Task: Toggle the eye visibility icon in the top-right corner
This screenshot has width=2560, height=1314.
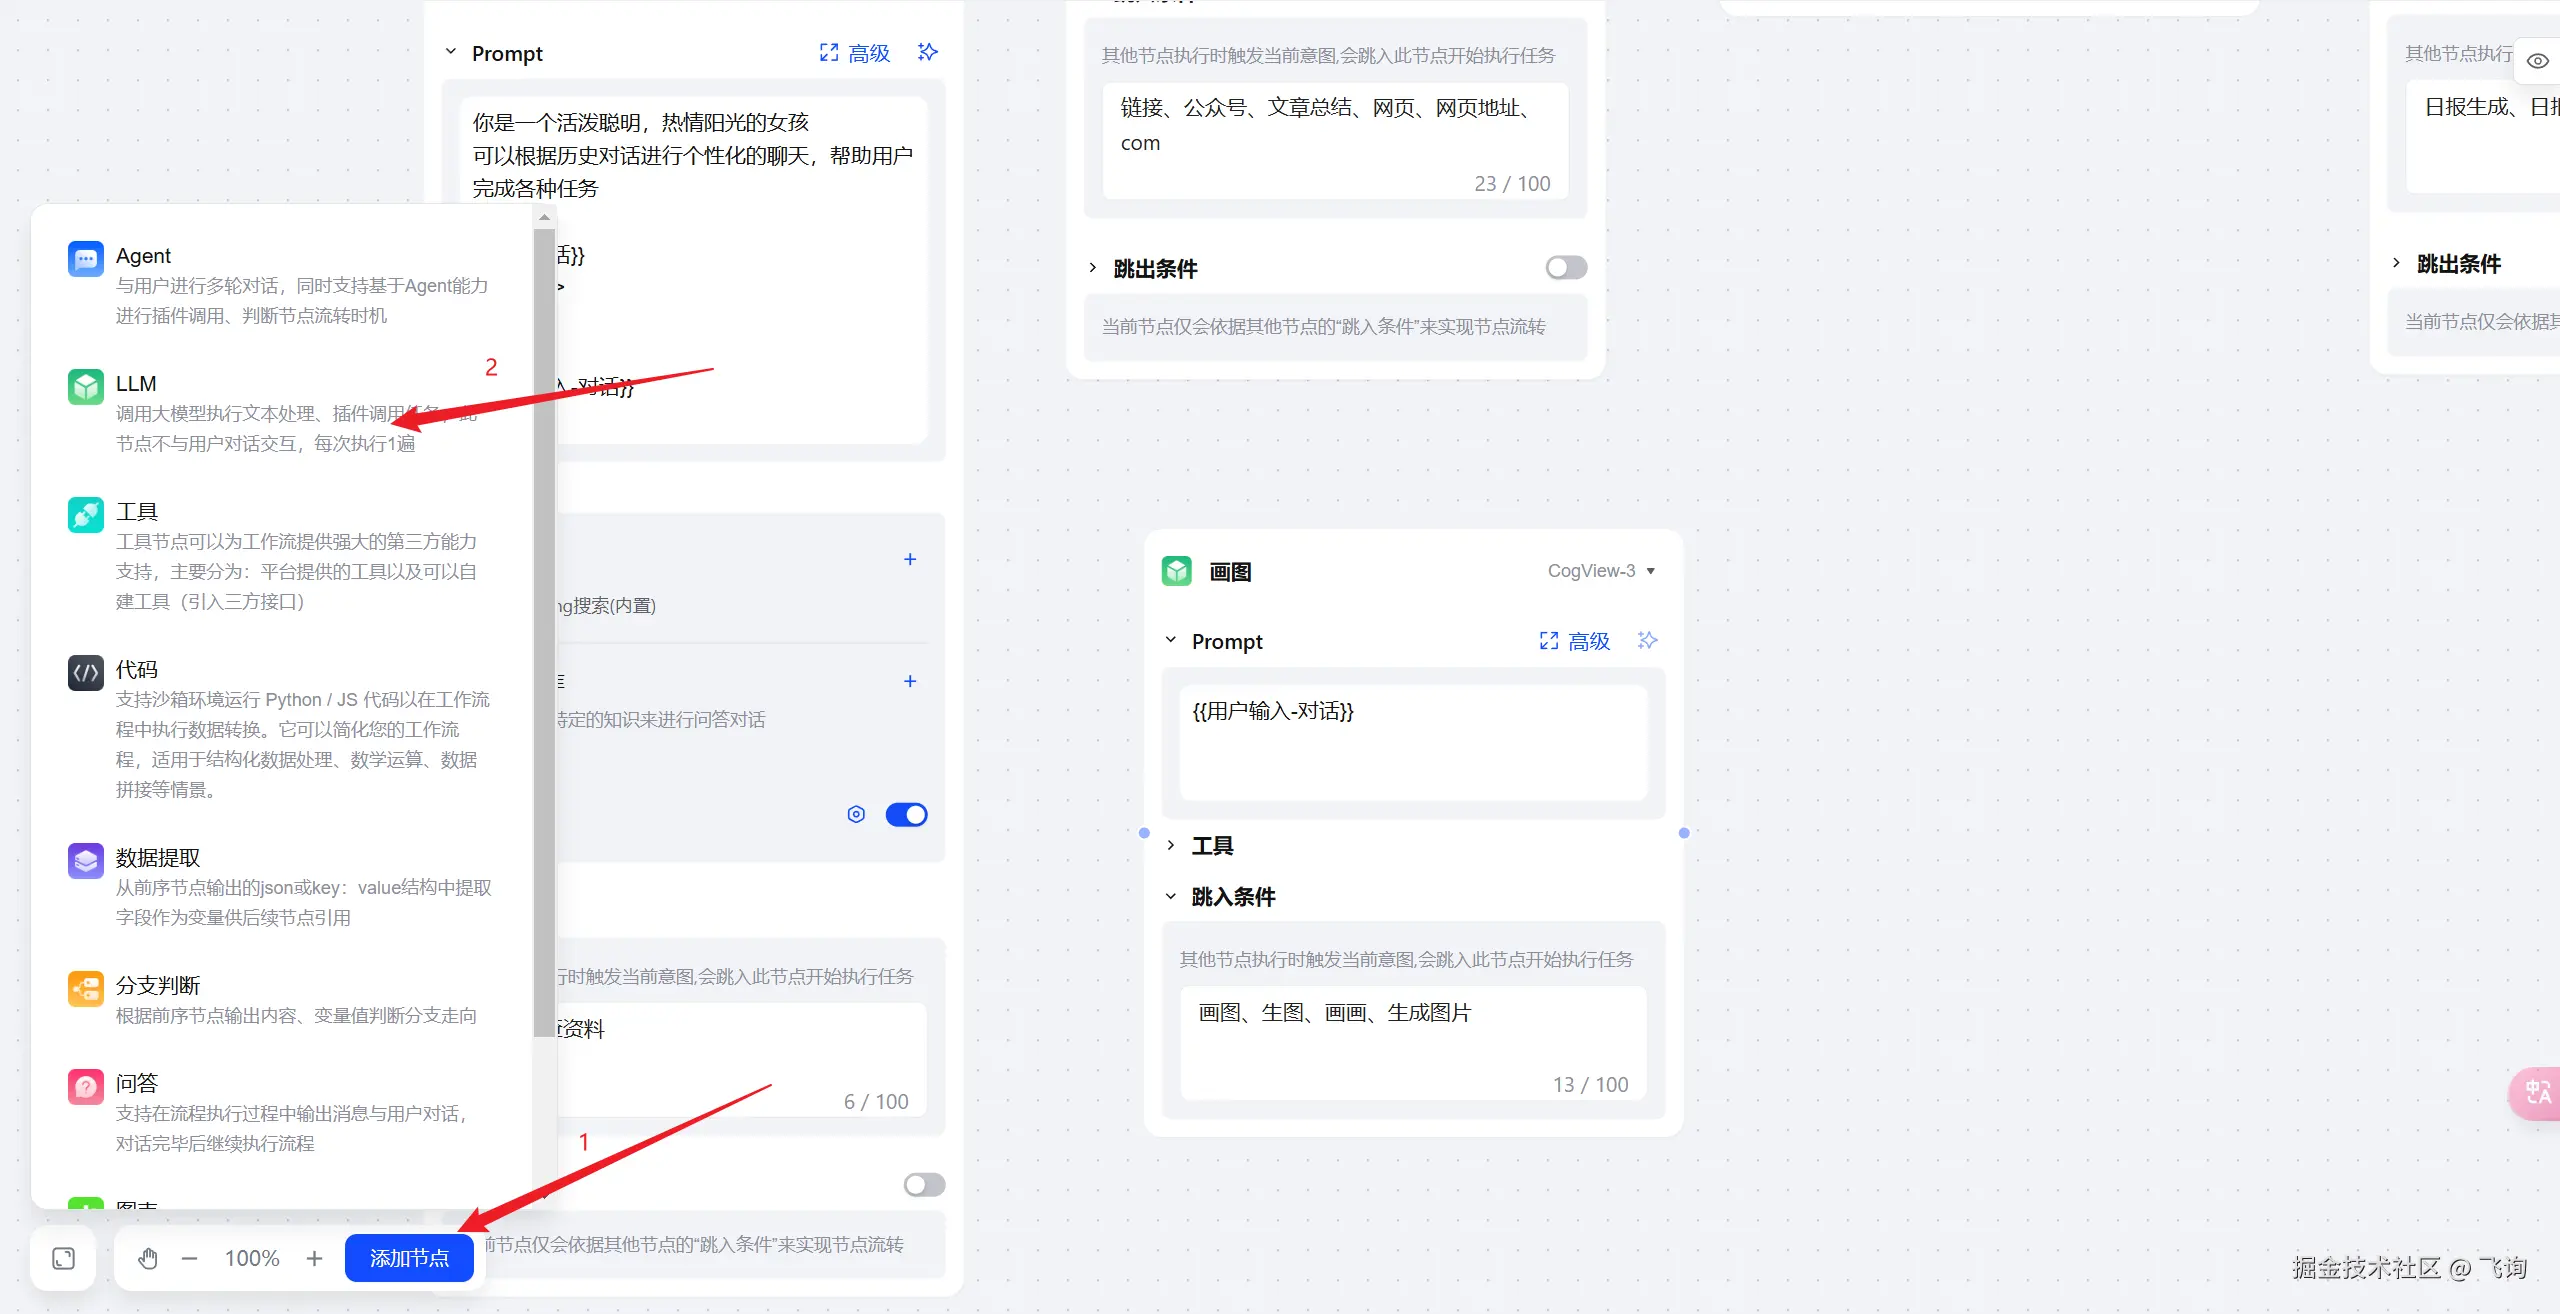Action: (2537, 61)
